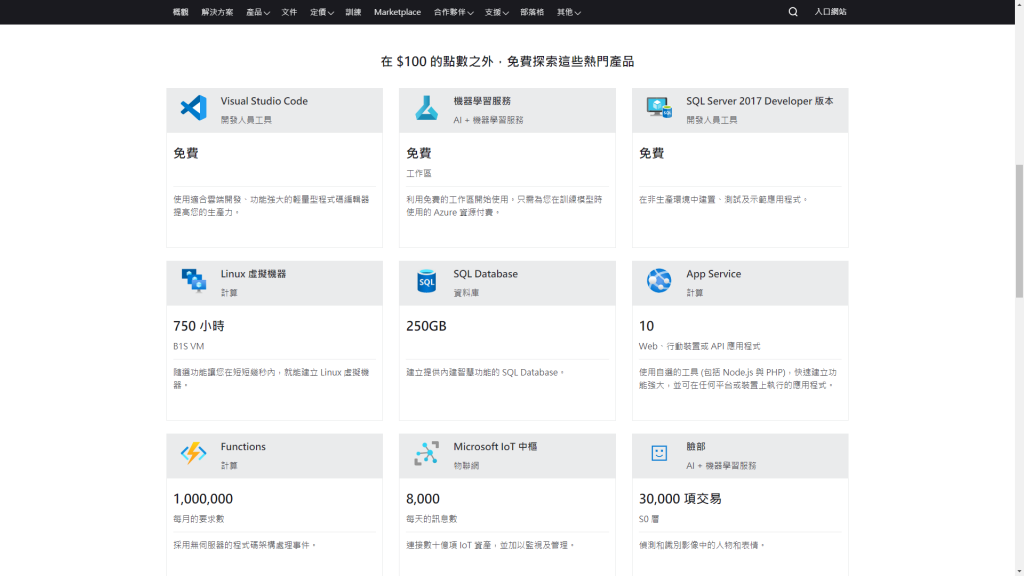Expand the 定價 dropdown menu
This screenshot has height=576, width=1024.
click(x=322, y=12)
